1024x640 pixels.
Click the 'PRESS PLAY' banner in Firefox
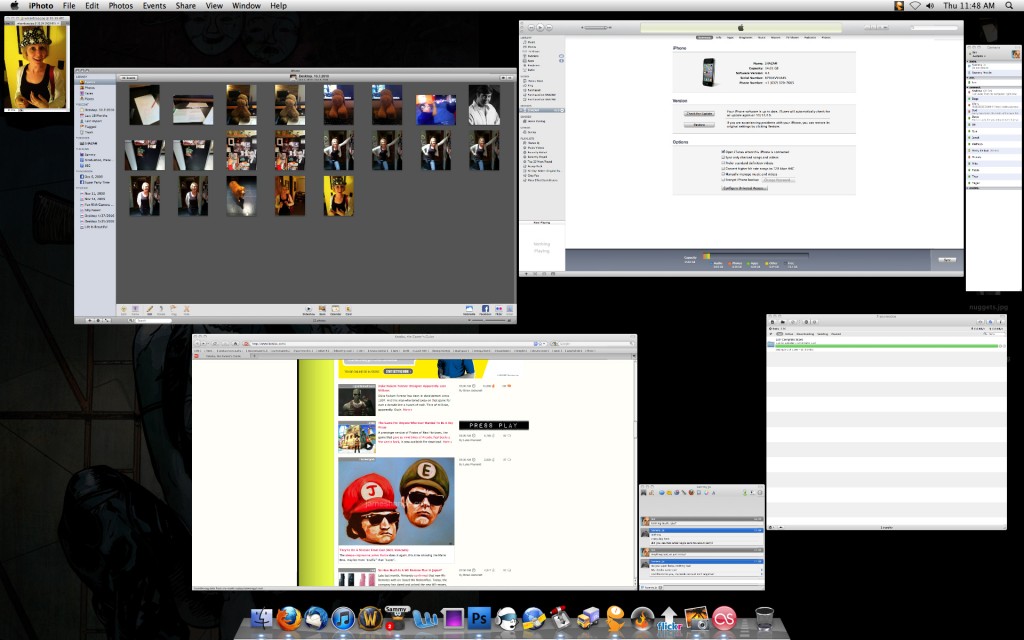tap(494, 425)
